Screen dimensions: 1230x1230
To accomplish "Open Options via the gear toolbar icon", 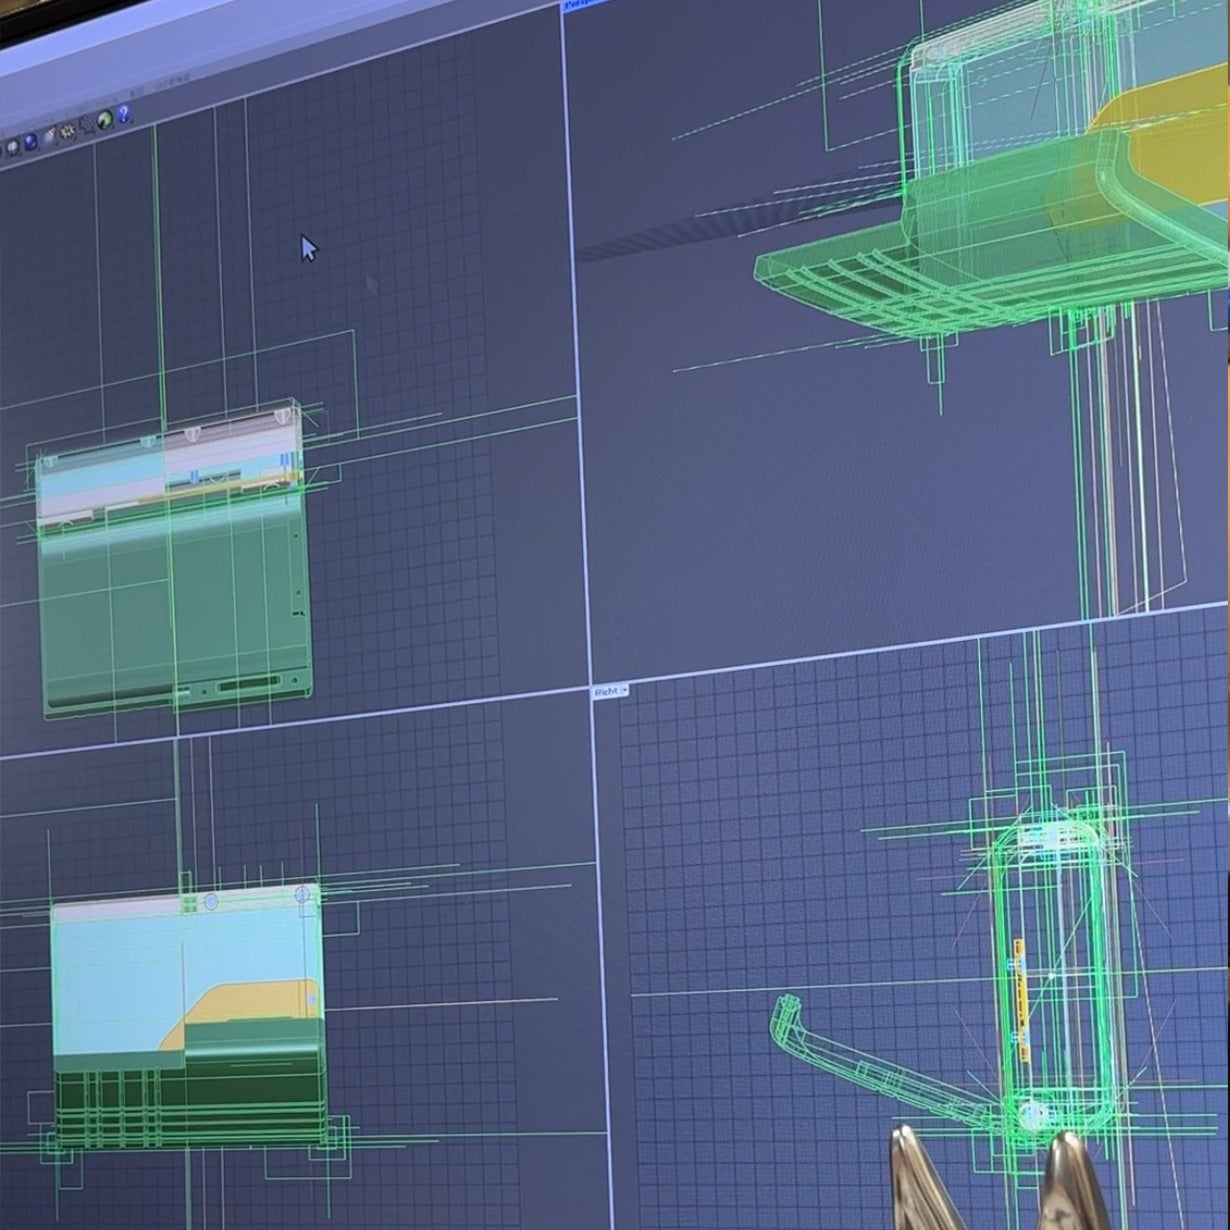I will 67,131.
